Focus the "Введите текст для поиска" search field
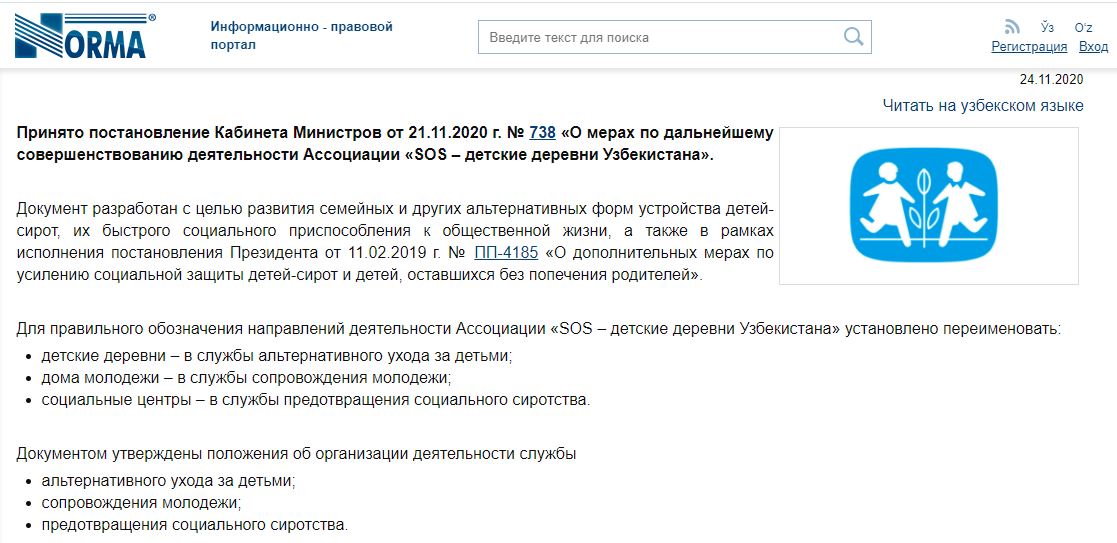The width and height of the screenshot is (1117, 543). [674, 37]
